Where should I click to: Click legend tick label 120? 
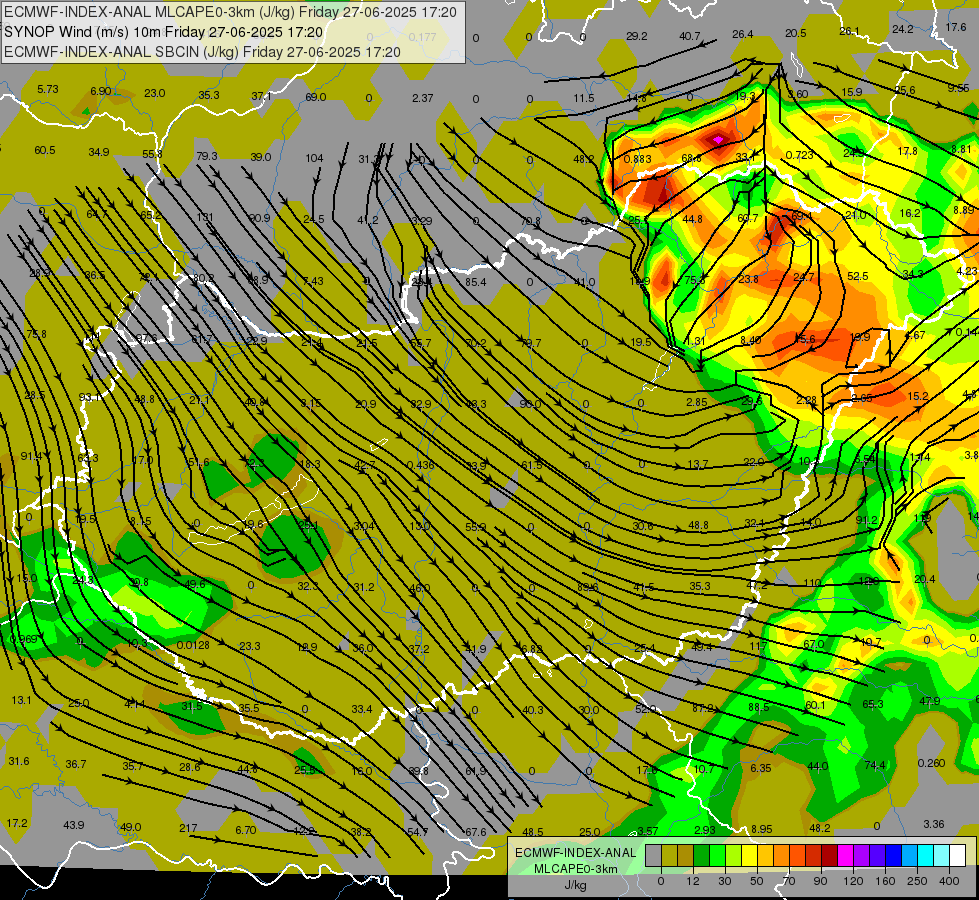853,881
